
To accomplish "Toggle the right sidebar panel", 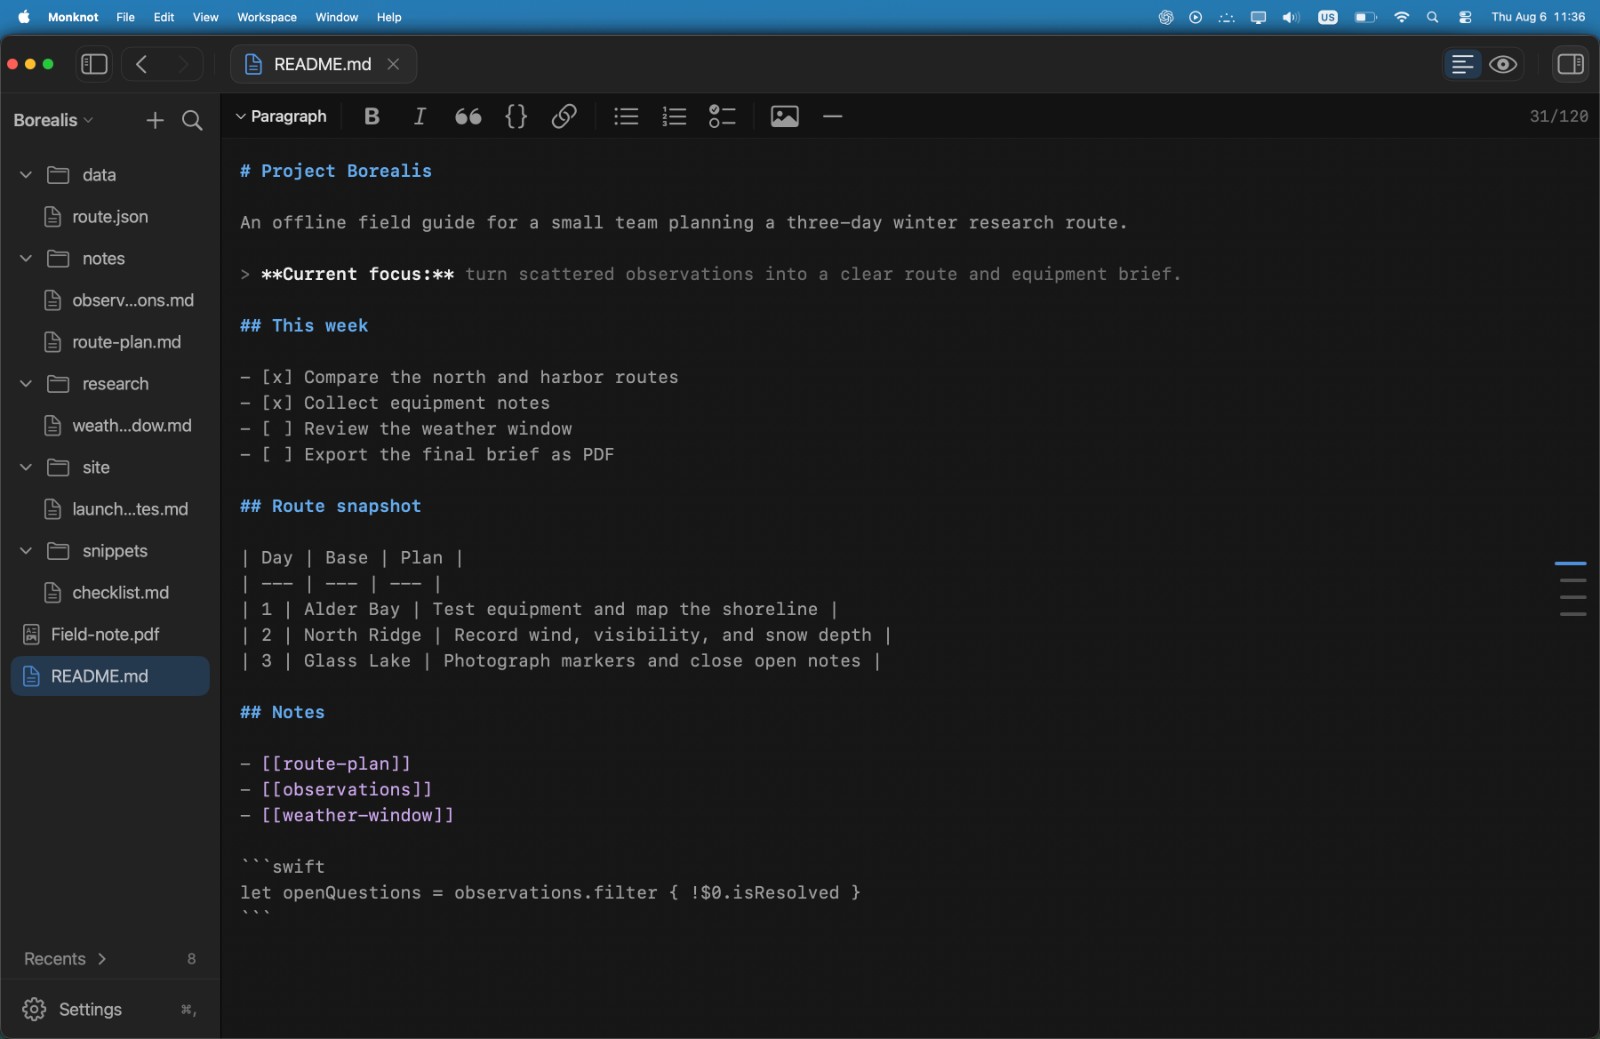I will pyautogui.click(x=1570, y=64).
